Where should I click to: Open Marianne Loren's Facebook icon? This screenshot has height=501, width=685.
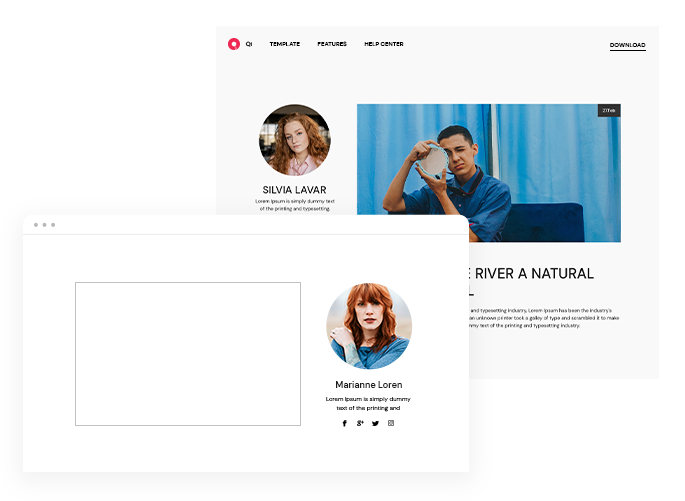click(344, 423)
